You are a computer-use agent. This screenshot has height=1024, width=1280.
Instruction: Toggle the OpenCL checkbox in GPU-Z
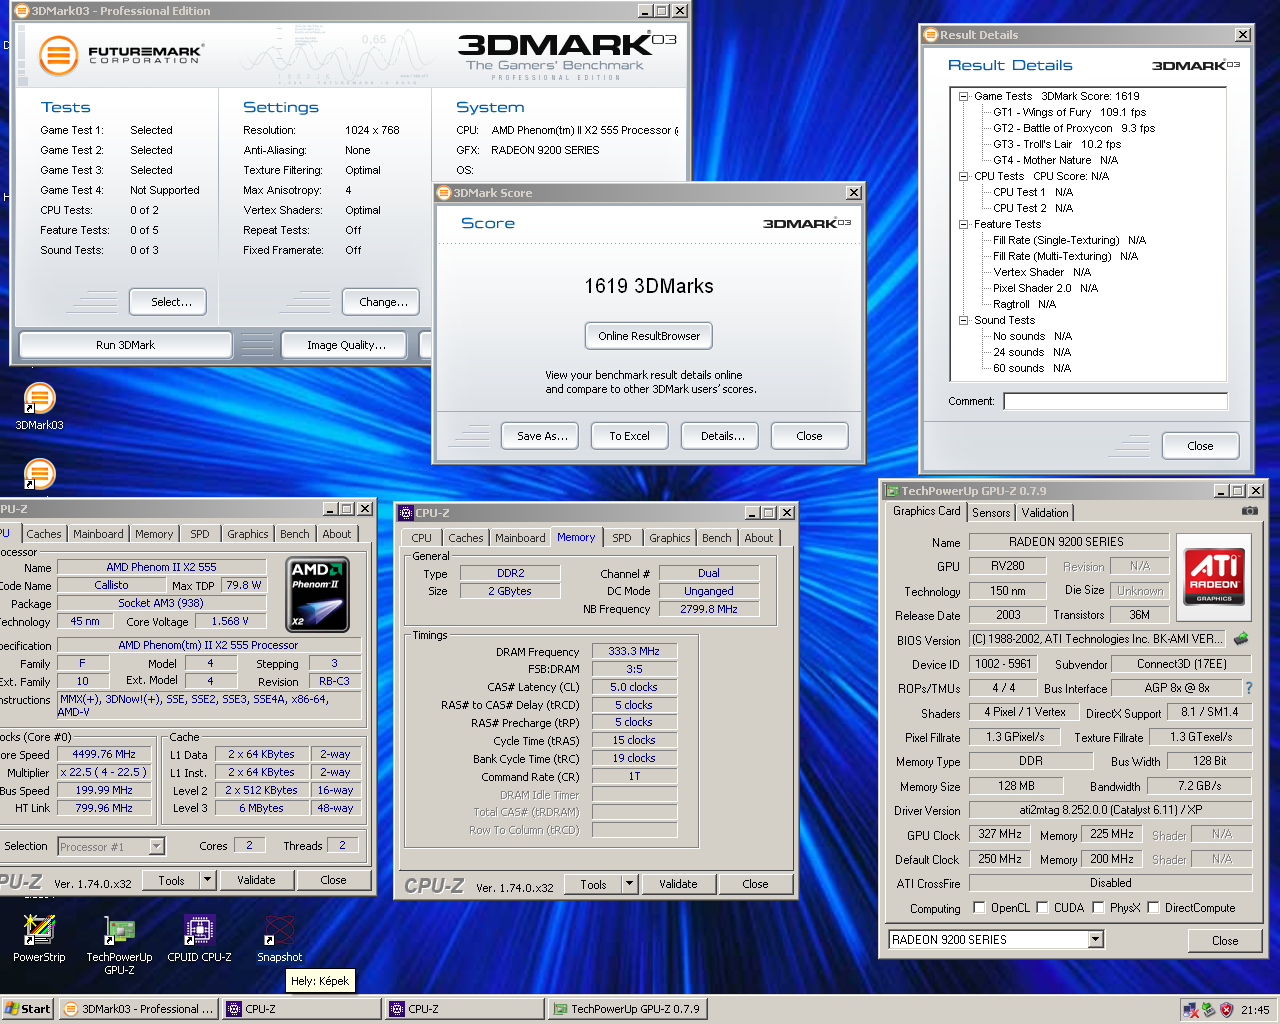(x=980, y=908)
